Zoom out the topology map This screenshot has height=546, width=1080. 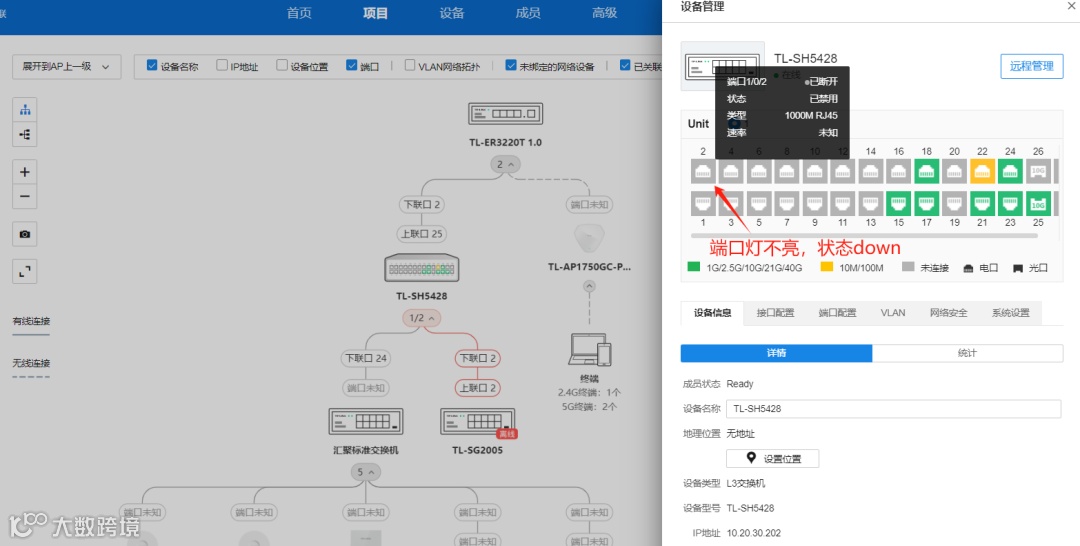point(25,196)
